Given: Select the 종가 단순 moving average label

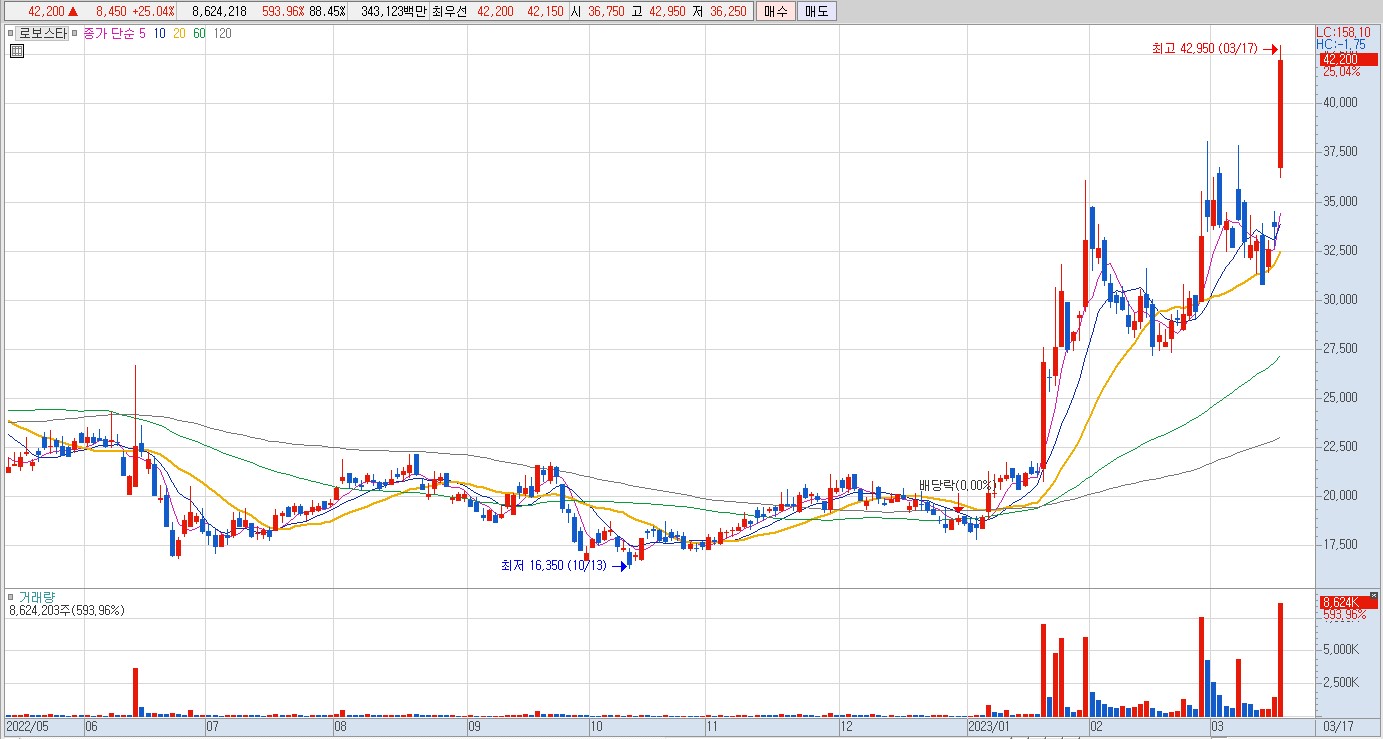Looking at the screenshot, I should click(x=109, y=33).
